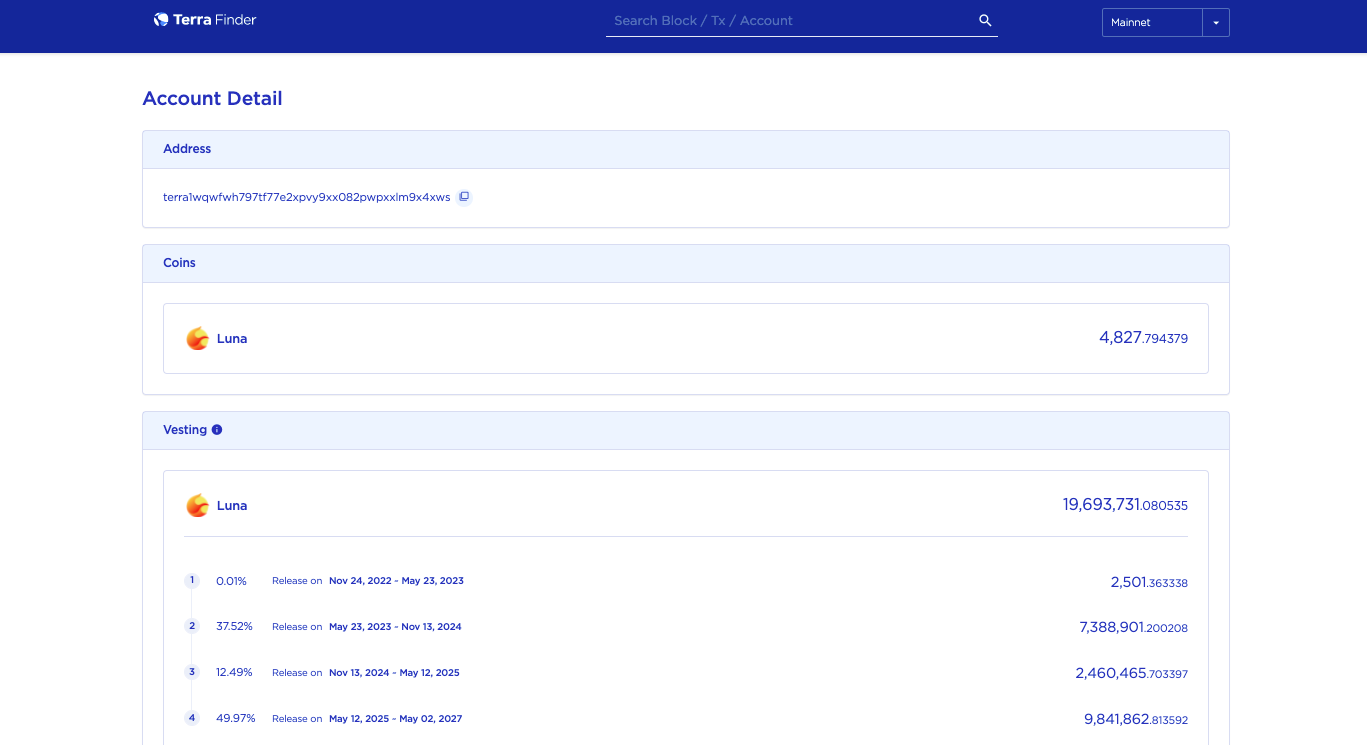1367x745 pixels.
Task: Click the Account Detail heading
Action: tap(212, 98)
